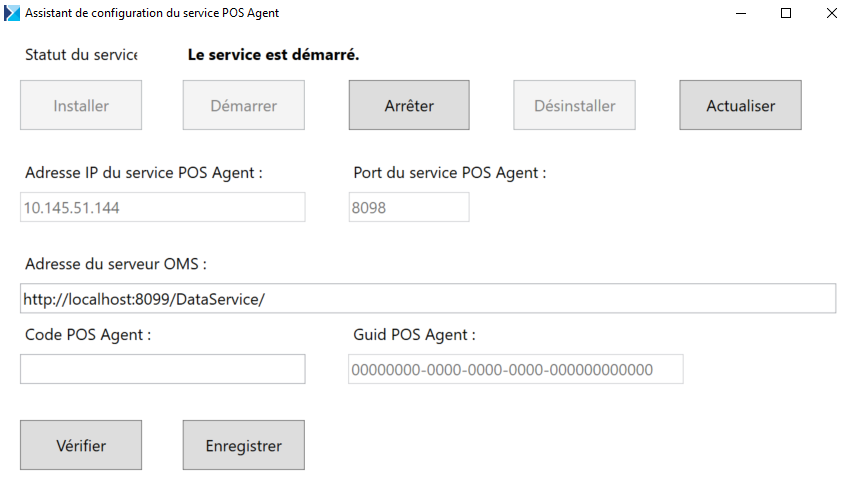Click the Installer button
This screenshot has height=490, width=855.
tap(81, 105)
